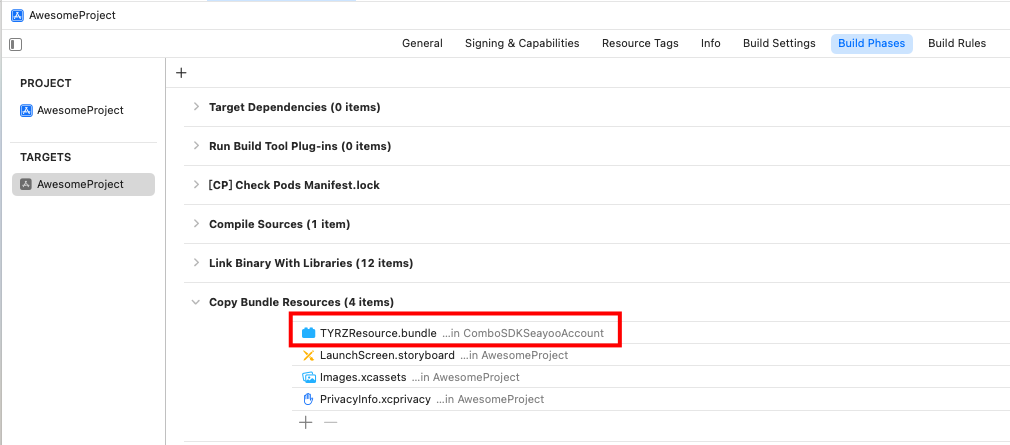Click the AwesomeProject project icon under PROJECT
Image resolution: width=1010 pixels, height=445 pixels.
(26, 110)
